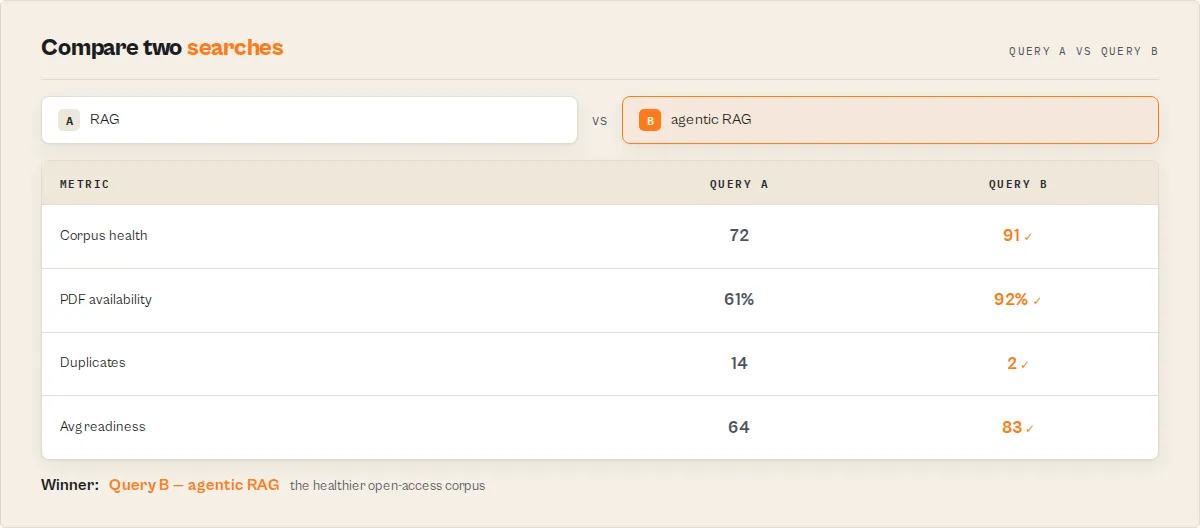Image resolution: width=1200 pixels, height=528 pixels.
Task: Open the winner link Query B — agentic RAG
Action: point(194,485)
